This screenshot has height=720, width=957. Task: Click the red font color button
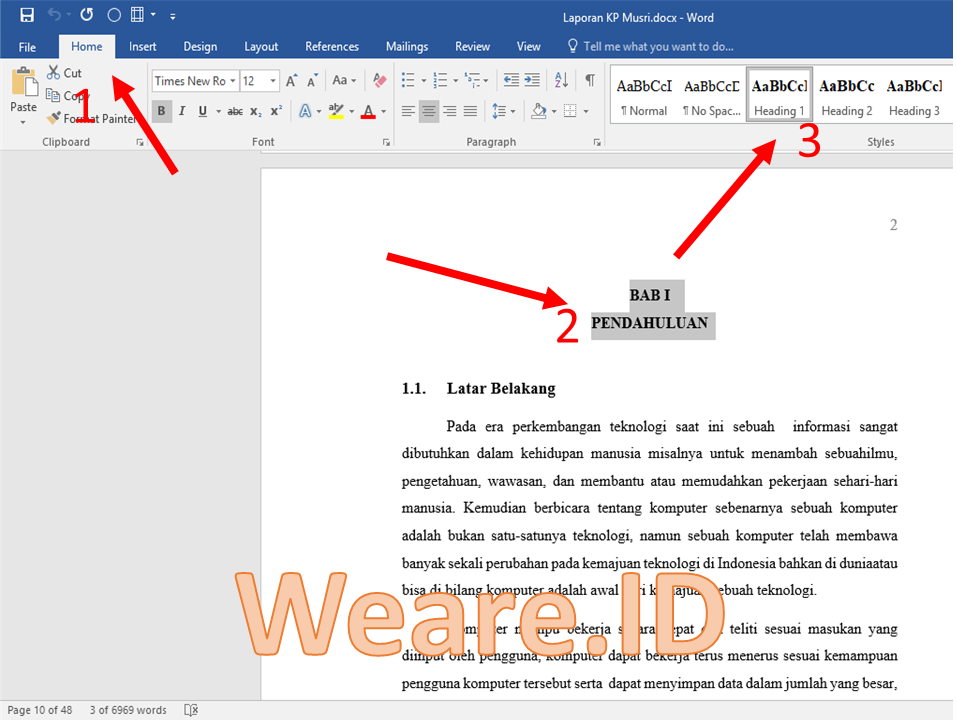tap(368, 111)
